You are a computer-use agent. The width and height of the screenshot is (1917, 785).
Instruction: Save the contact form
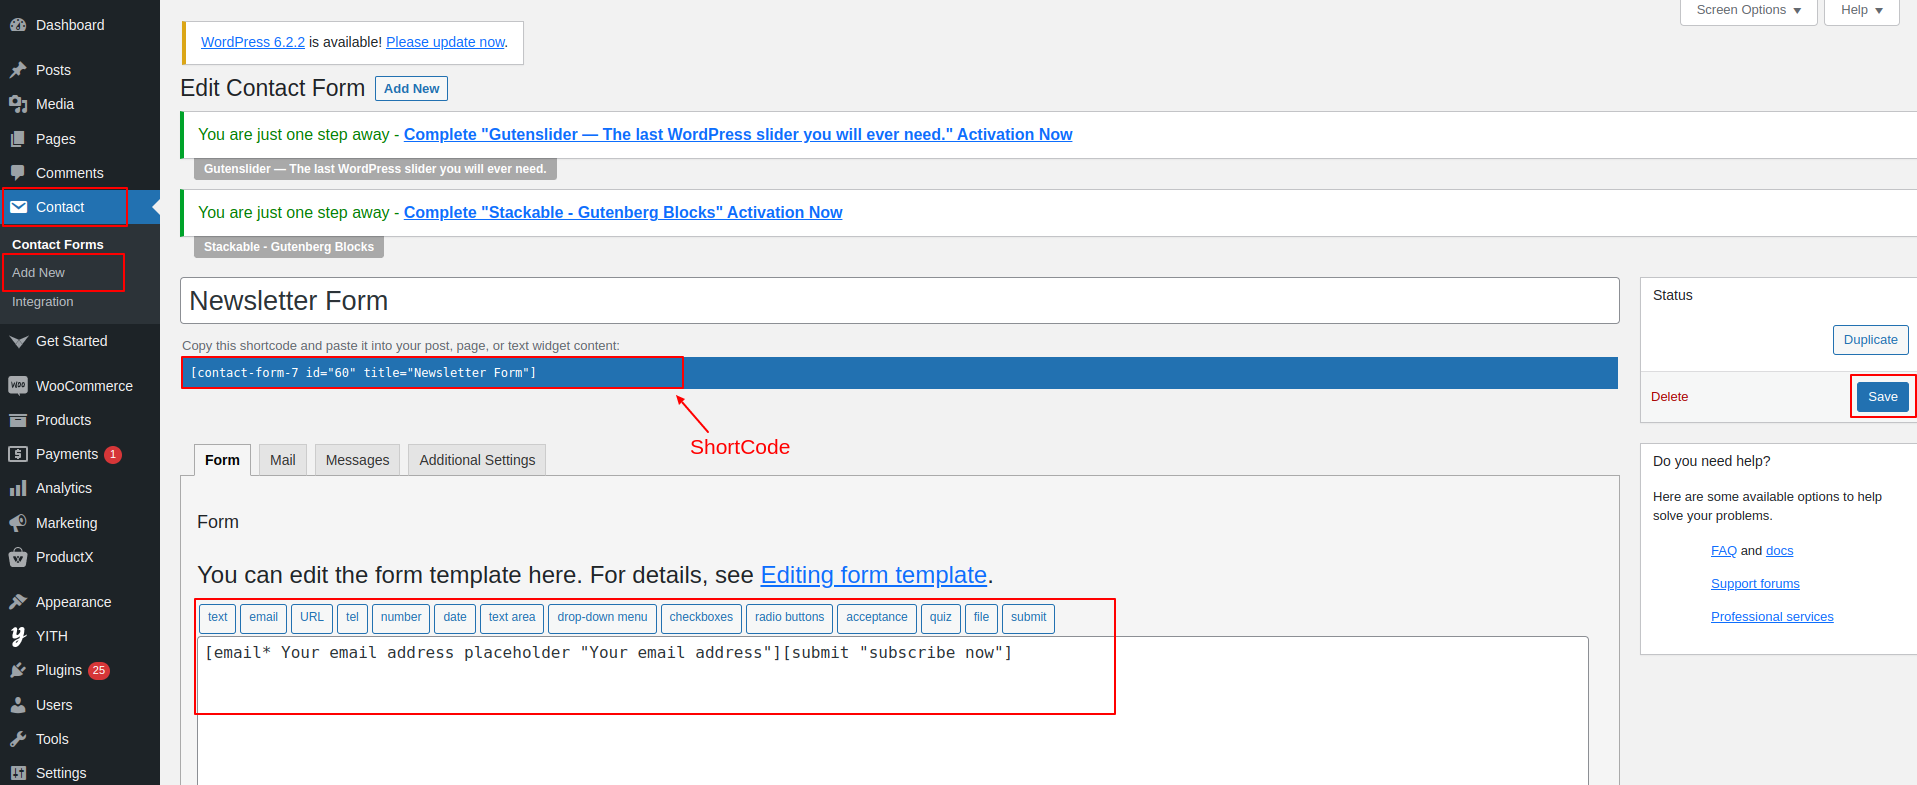click(x=1882, y=397)
